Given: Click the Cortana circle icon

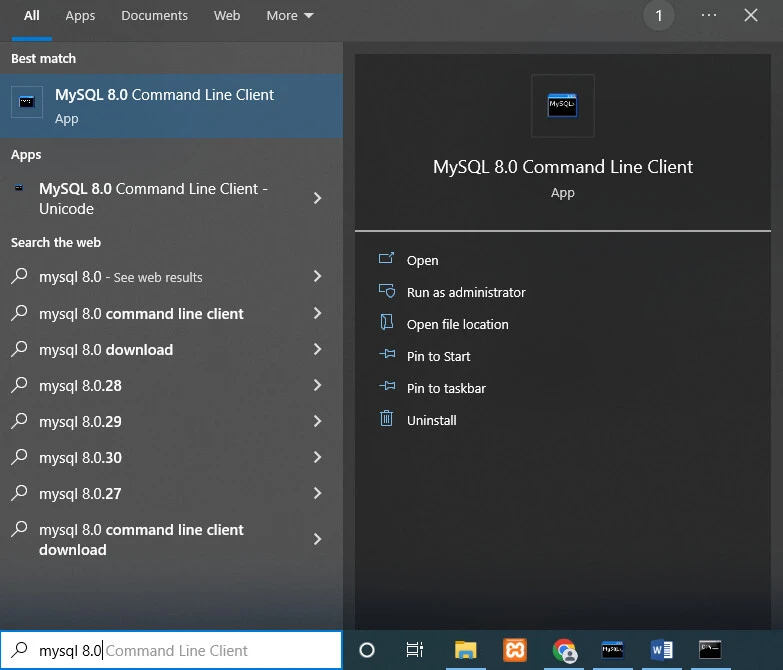Looking at the screenshot, I should (367, 650).
